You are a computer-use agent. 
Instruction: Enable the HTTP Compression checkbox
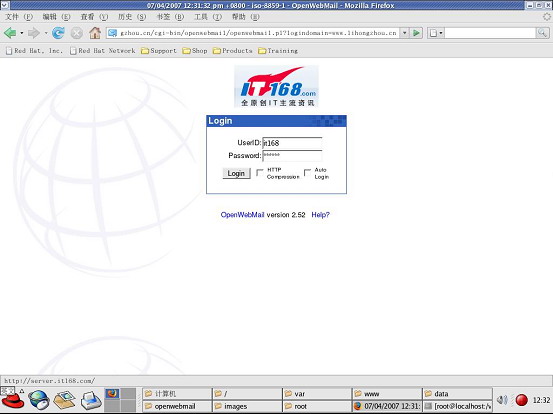(260, 172)
